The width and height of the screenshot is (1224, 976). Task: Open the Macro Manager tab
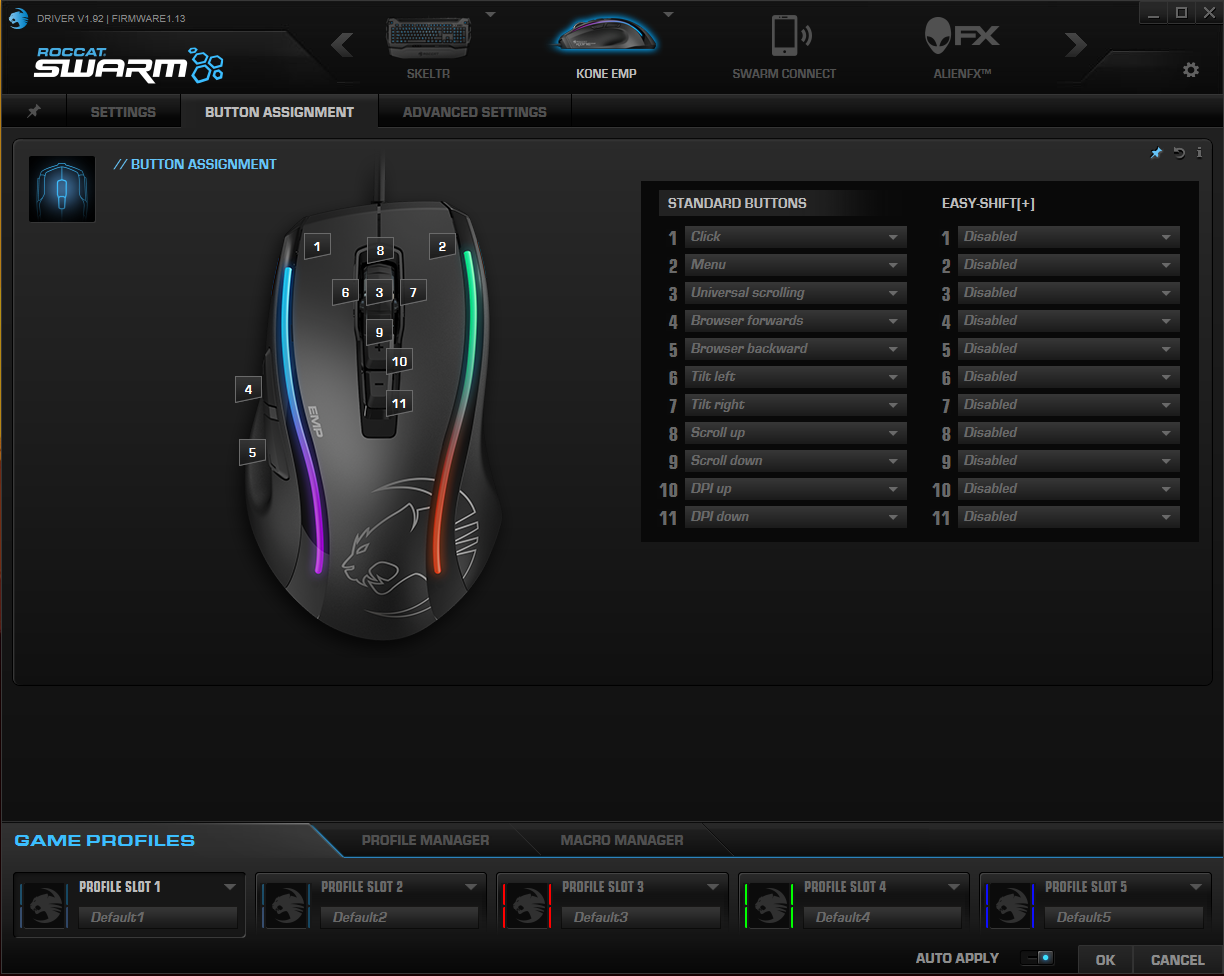pos(622,840)
